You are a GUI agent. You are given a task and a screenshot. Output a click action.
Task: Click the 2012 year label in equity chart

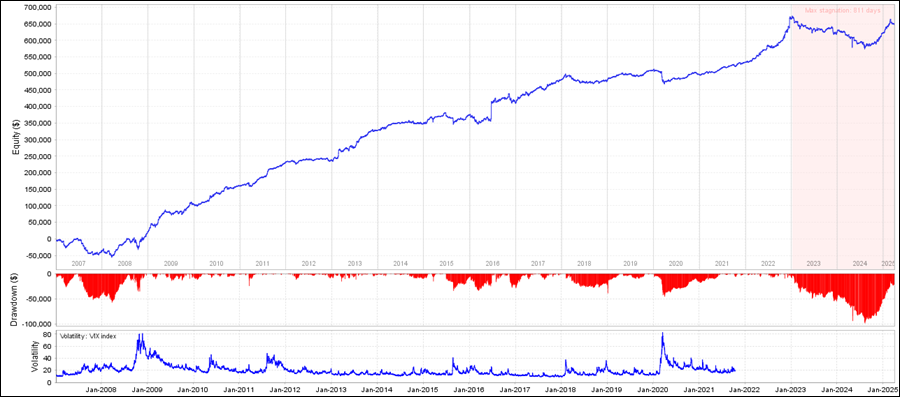click(x=308, y=263)
